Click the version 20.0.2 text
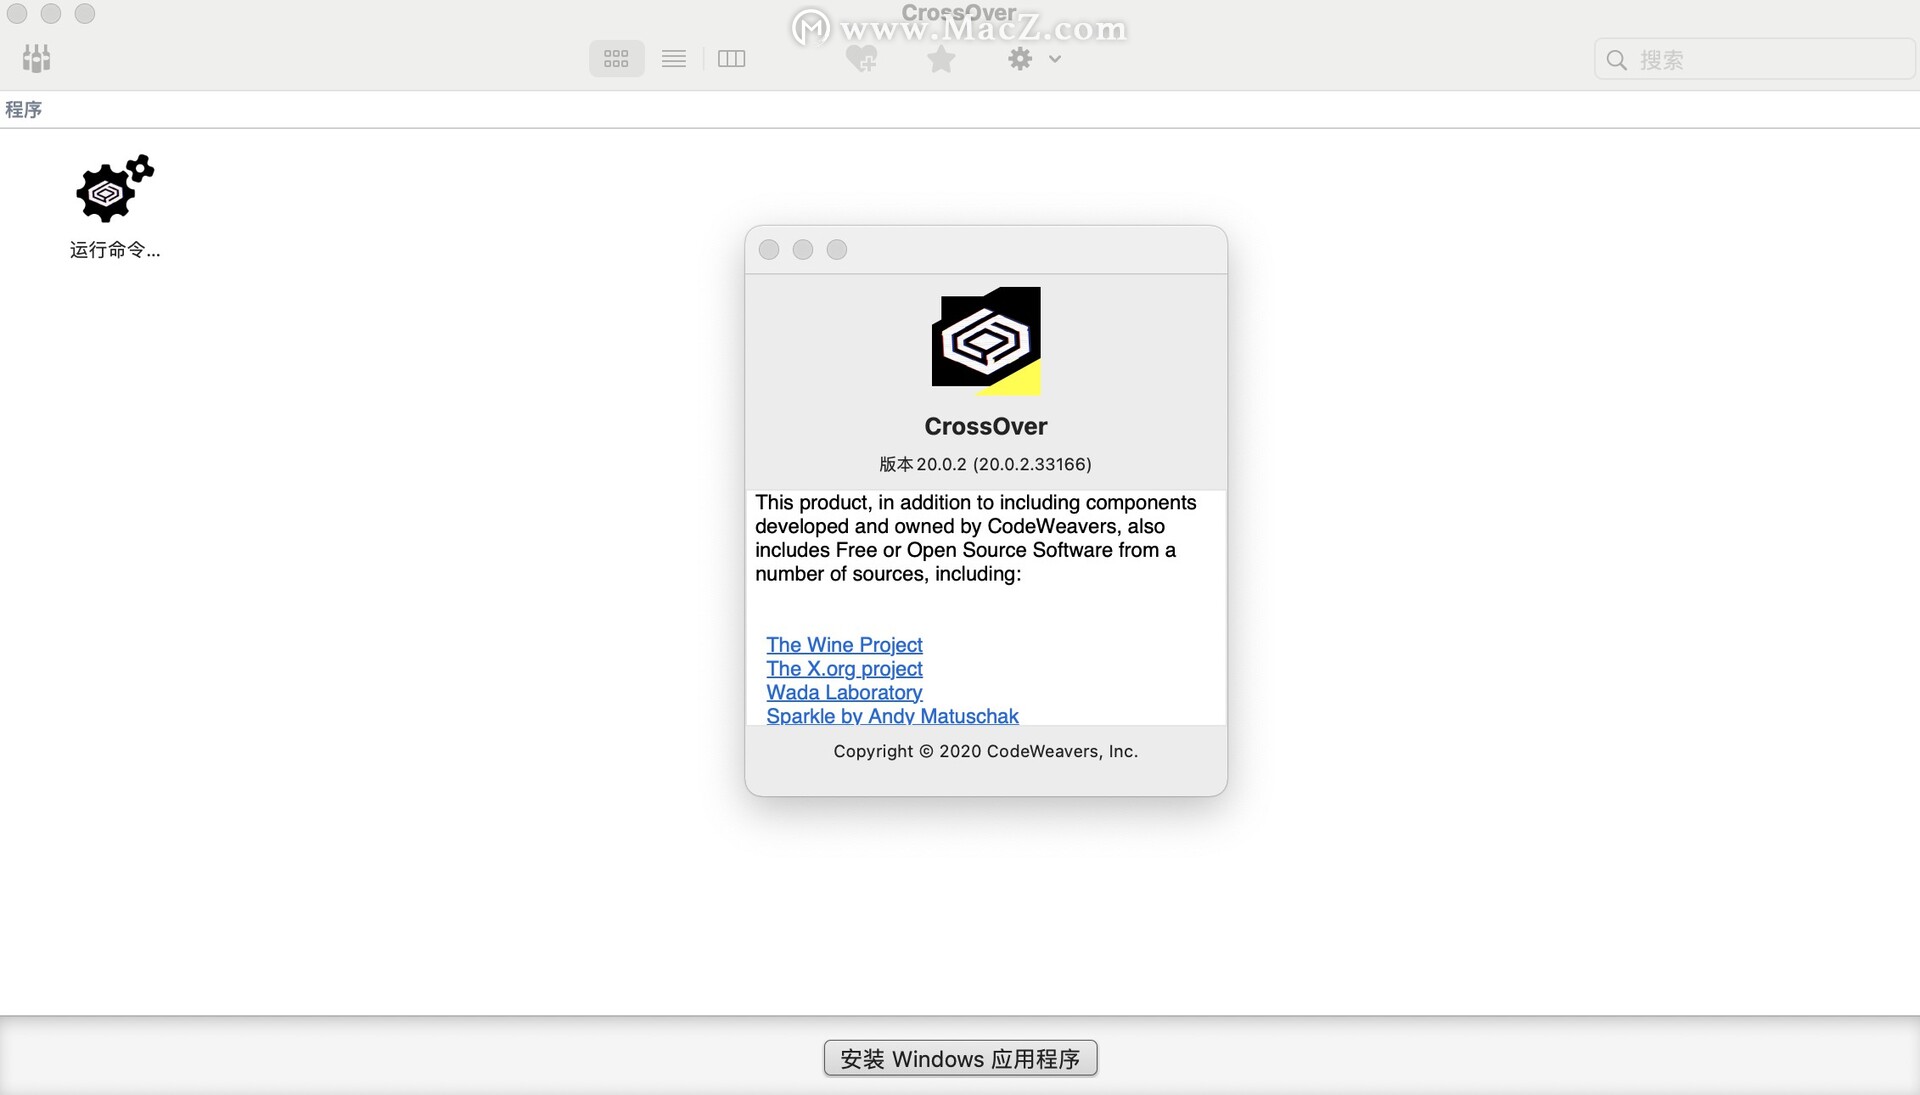The height and width of the screenshot is (1095, 1920). click(x=985, y=464)
